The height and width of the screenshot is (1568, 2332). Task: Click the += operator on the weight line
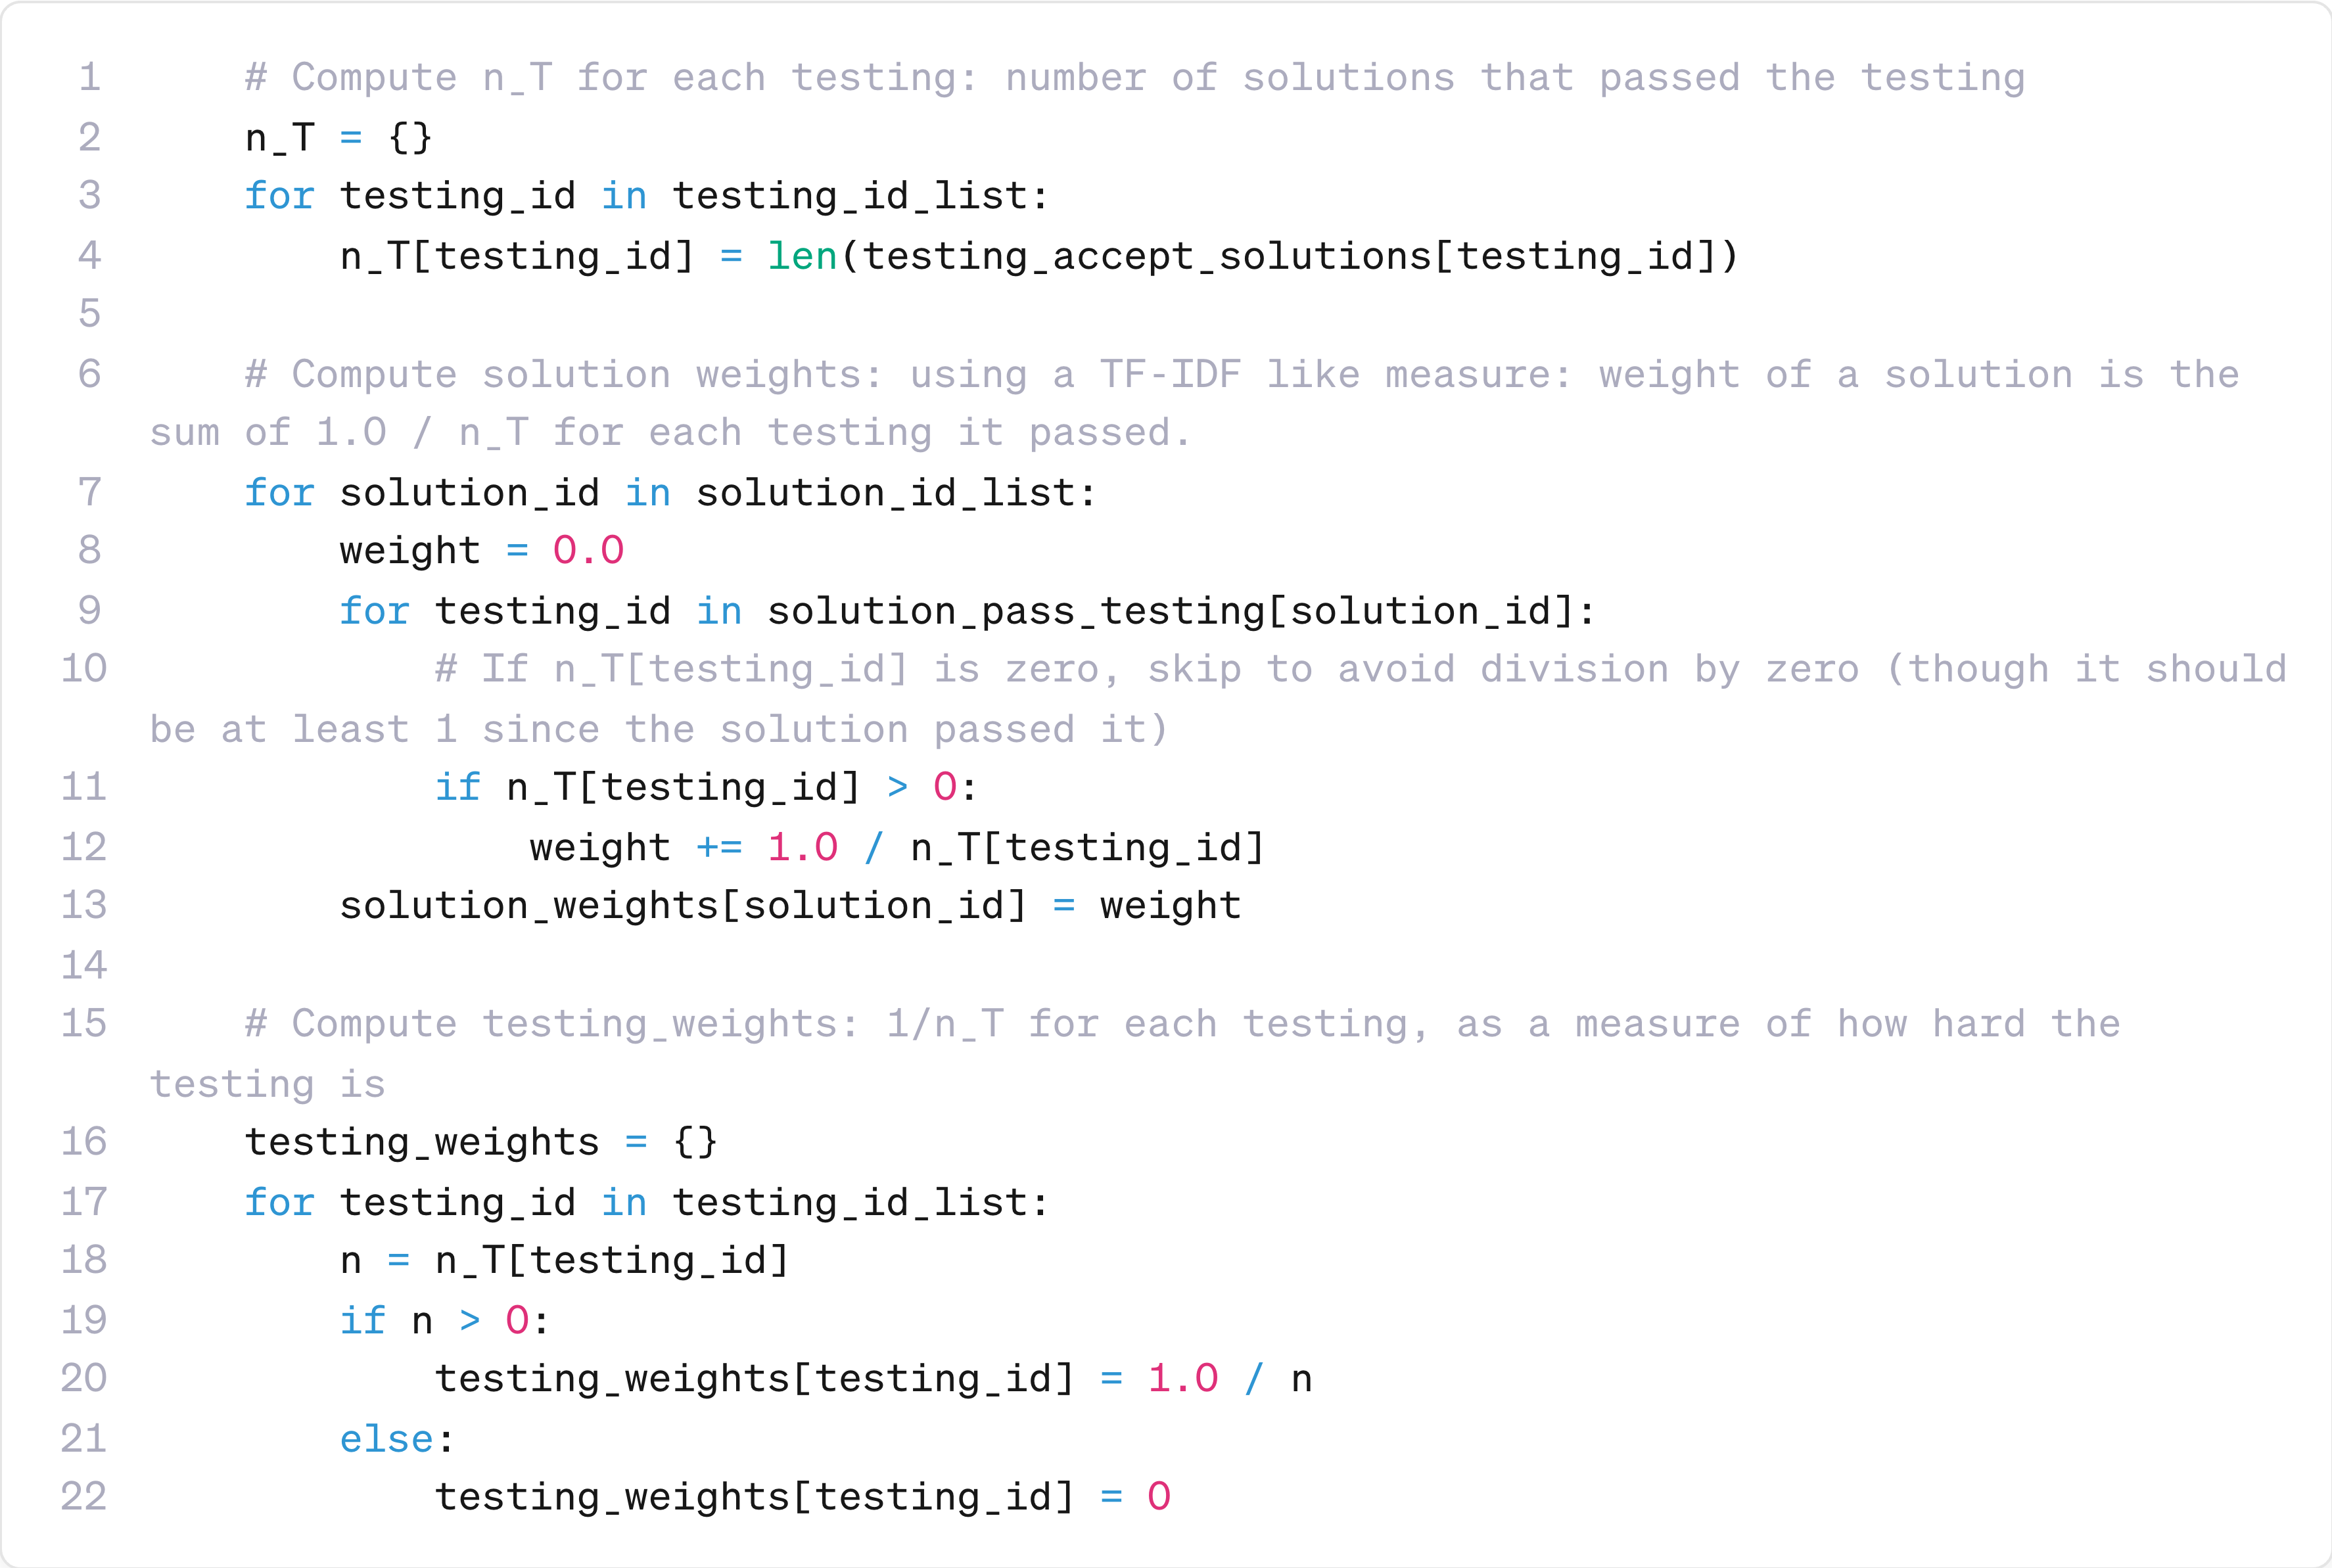pyautogui.click(x=719, y=848)
